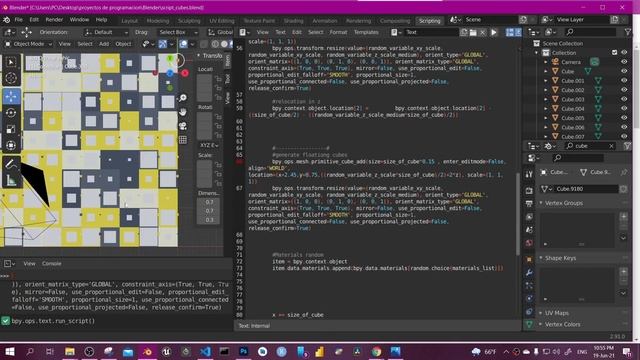Open the Tool properties tab icon
Screen dimensions: 640x360
point(529,174)
